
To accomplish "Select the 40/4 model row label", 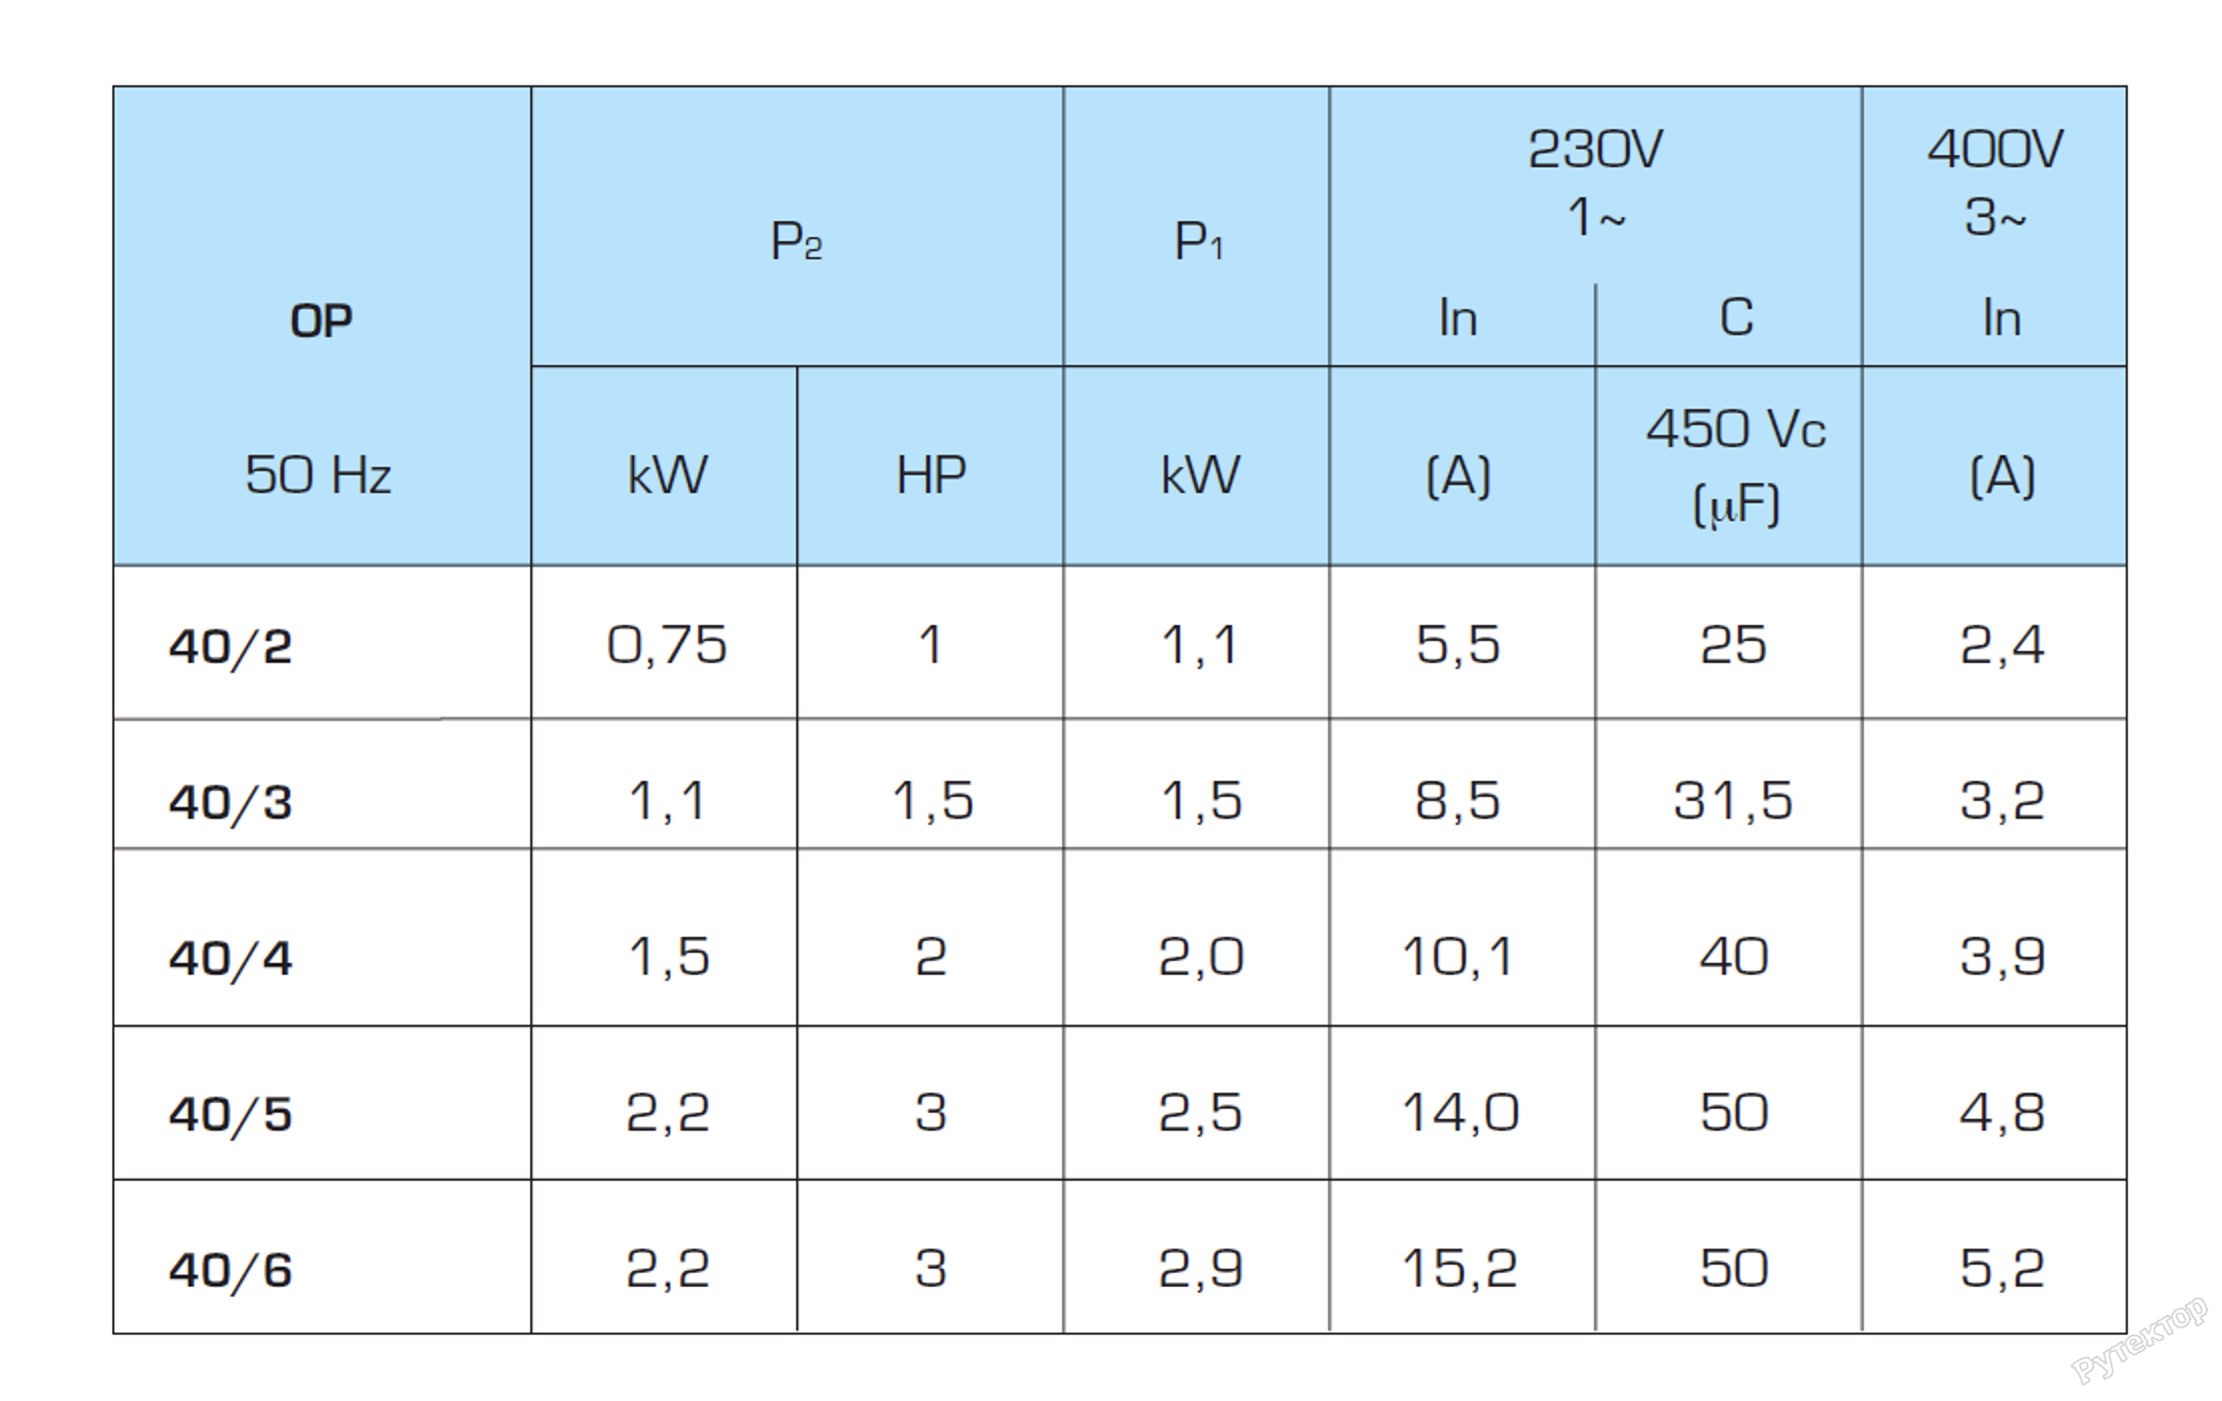I will [x=231, y=958].
